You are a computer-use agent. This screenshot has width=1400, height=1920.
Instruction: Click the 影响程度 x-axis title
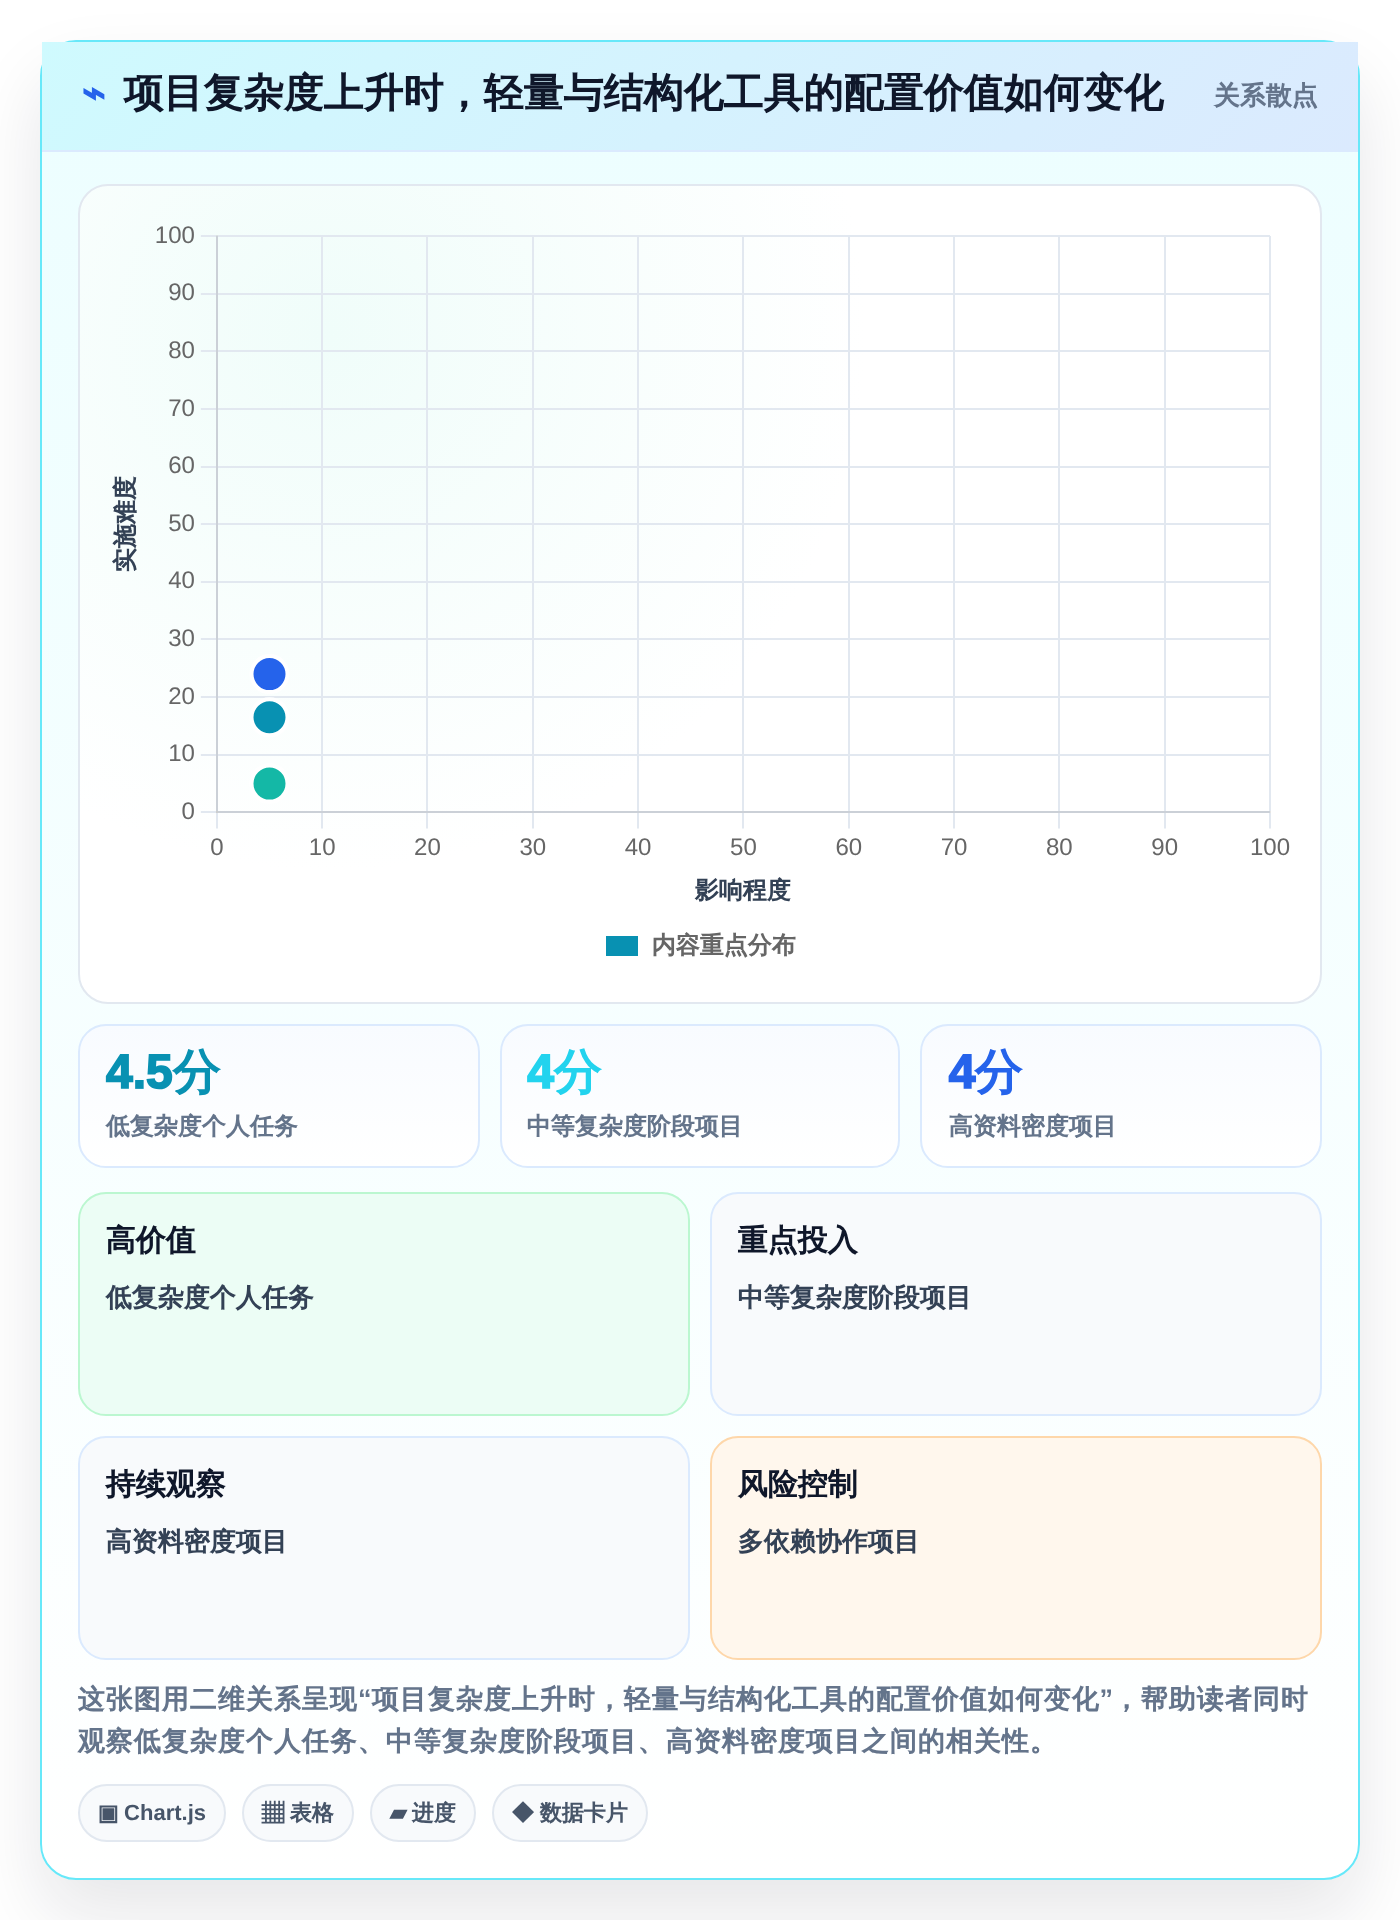pos(743,890)
